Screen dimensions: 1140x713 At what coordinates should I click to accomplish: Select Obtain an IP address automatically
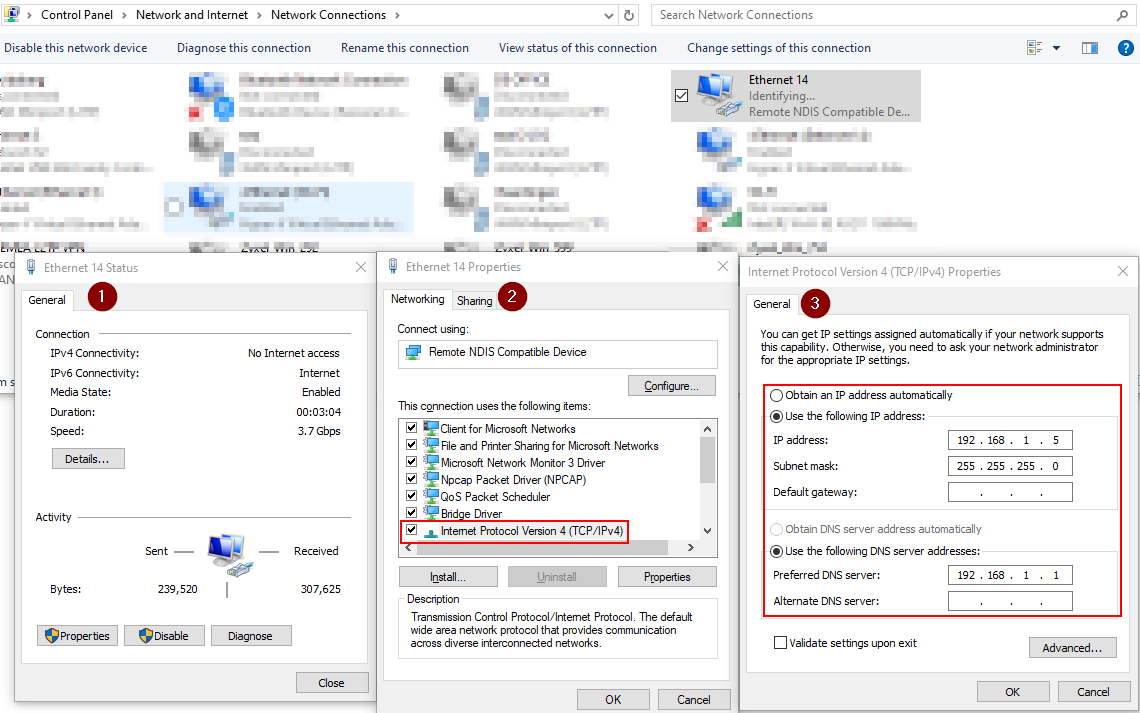tap(777, 395)
